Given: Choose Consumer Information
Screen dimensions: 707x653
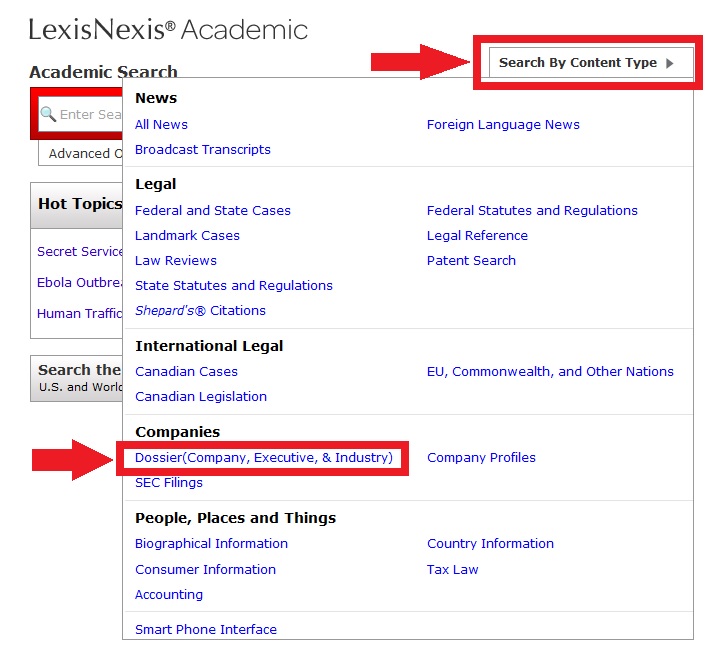Looking at the screenshot, I should point(205,570).
